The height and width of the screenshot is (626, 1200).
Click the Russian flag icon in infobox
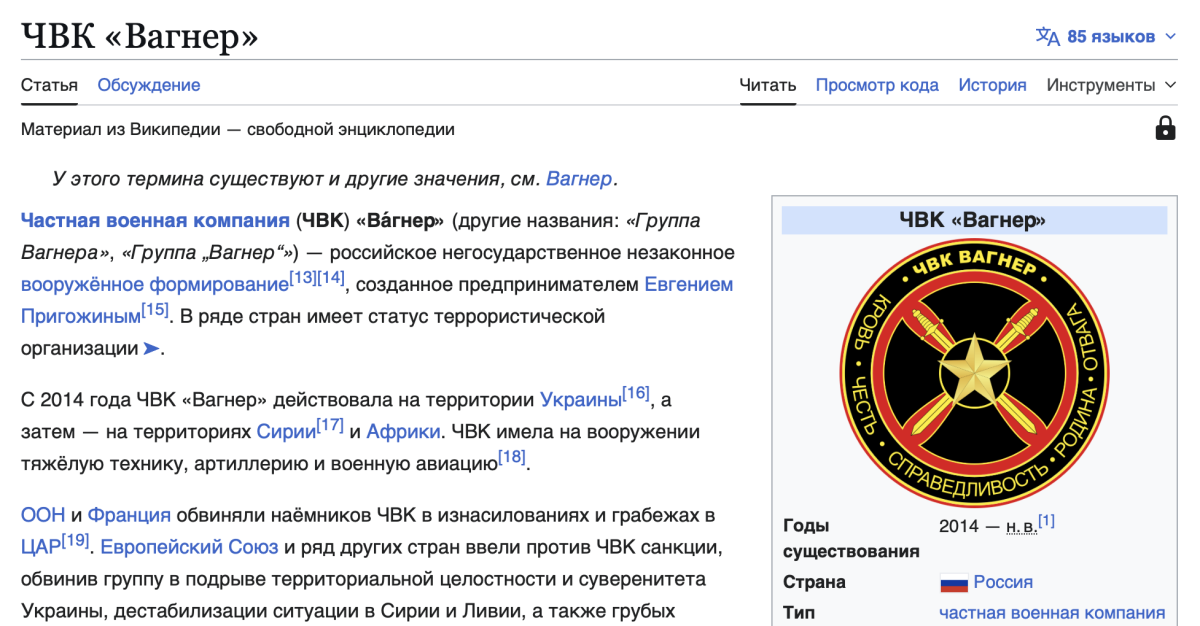click(x=954, y=583)
